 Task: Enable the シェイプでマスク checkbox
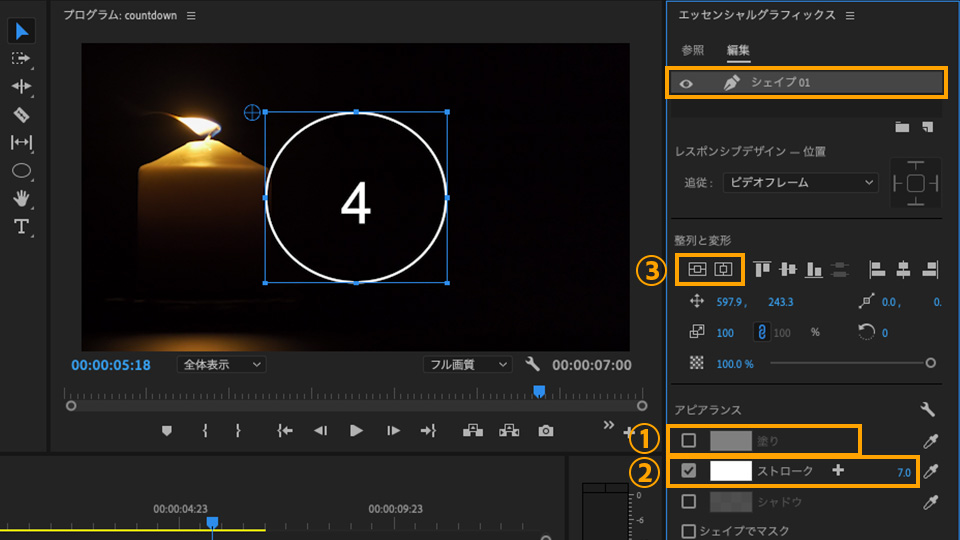click(688, 531)
